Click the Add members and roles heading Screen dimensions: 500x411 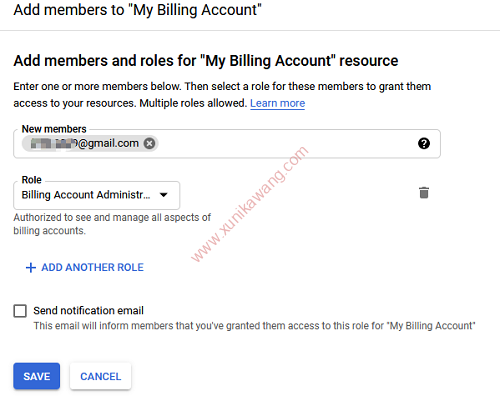(206, 61)
